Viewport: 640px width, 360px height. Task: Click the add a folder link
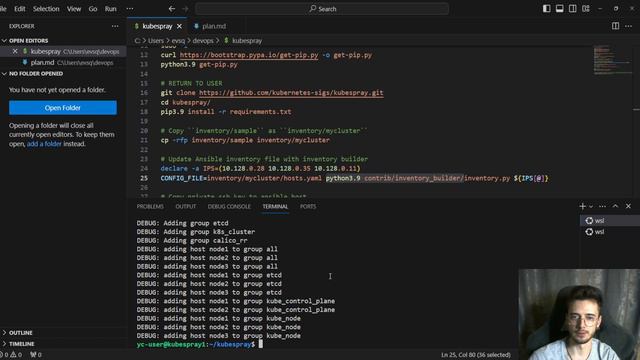[44, 144]
